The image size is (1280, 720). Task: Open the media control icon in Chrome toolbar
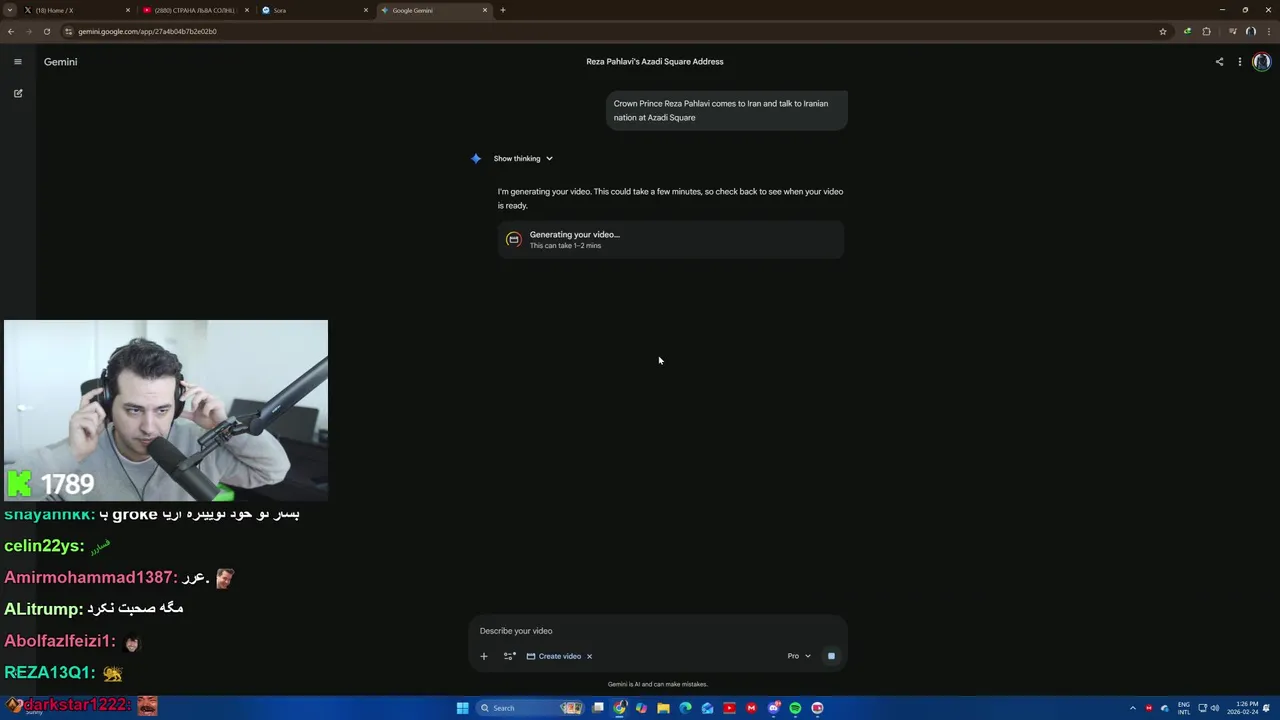click(1232, 31)
